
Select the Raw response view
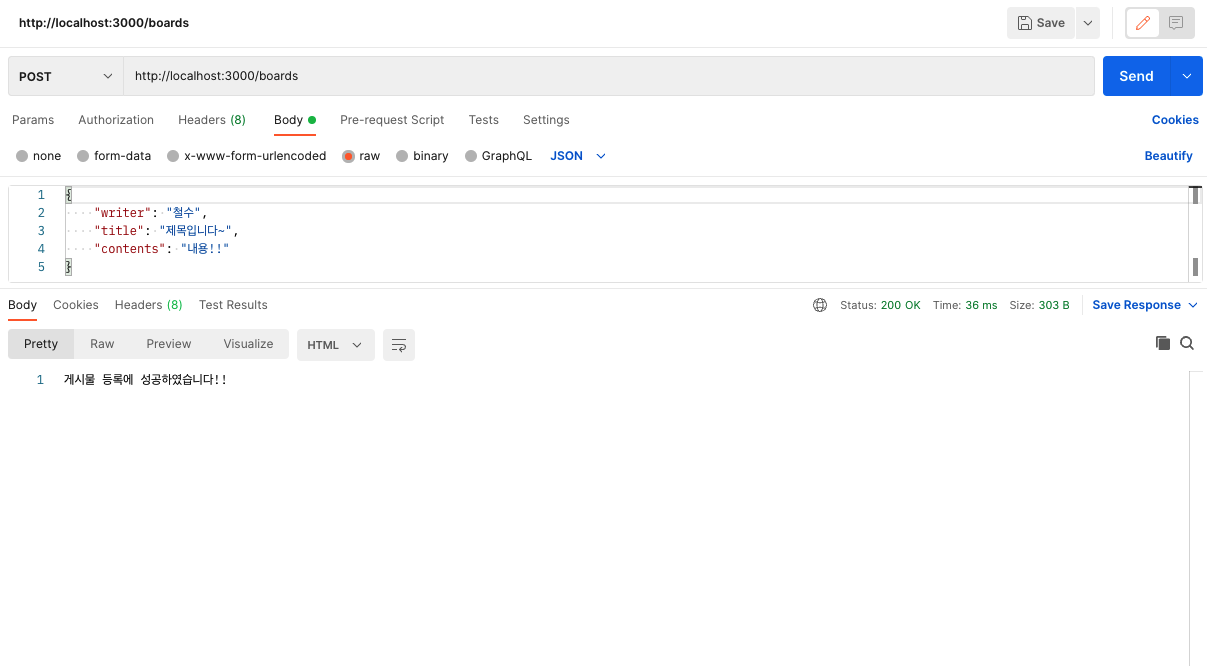[x=102, y=344]
